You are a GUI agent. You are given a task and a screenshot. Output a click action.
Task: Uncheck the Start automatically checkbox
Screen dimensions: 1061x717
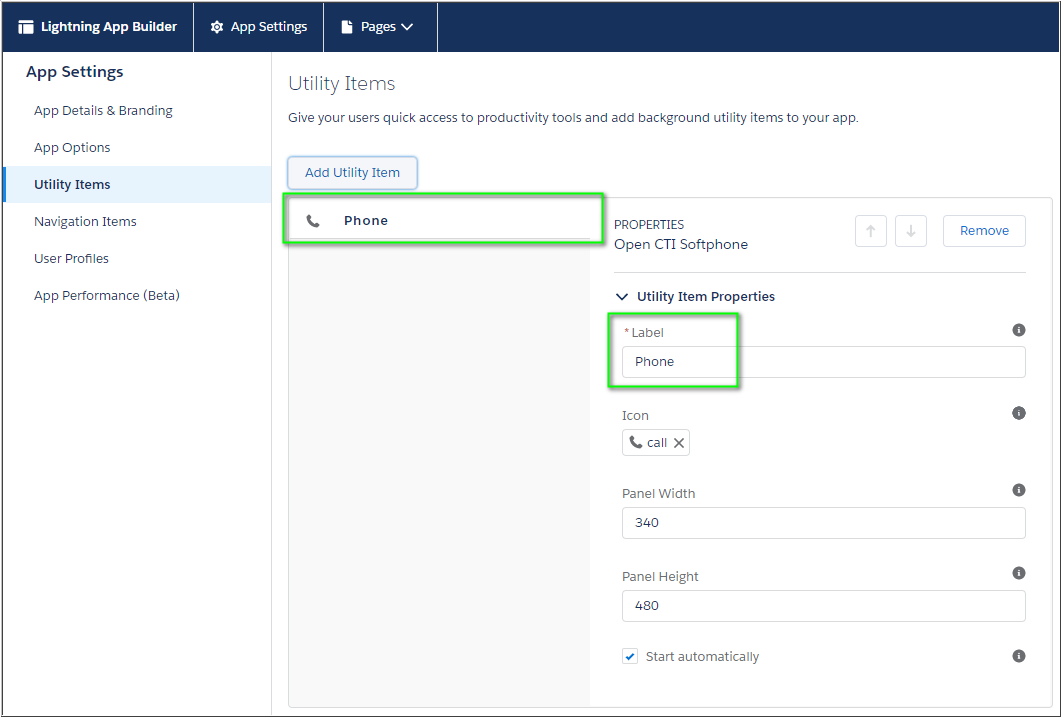click(x=630, y=657)
